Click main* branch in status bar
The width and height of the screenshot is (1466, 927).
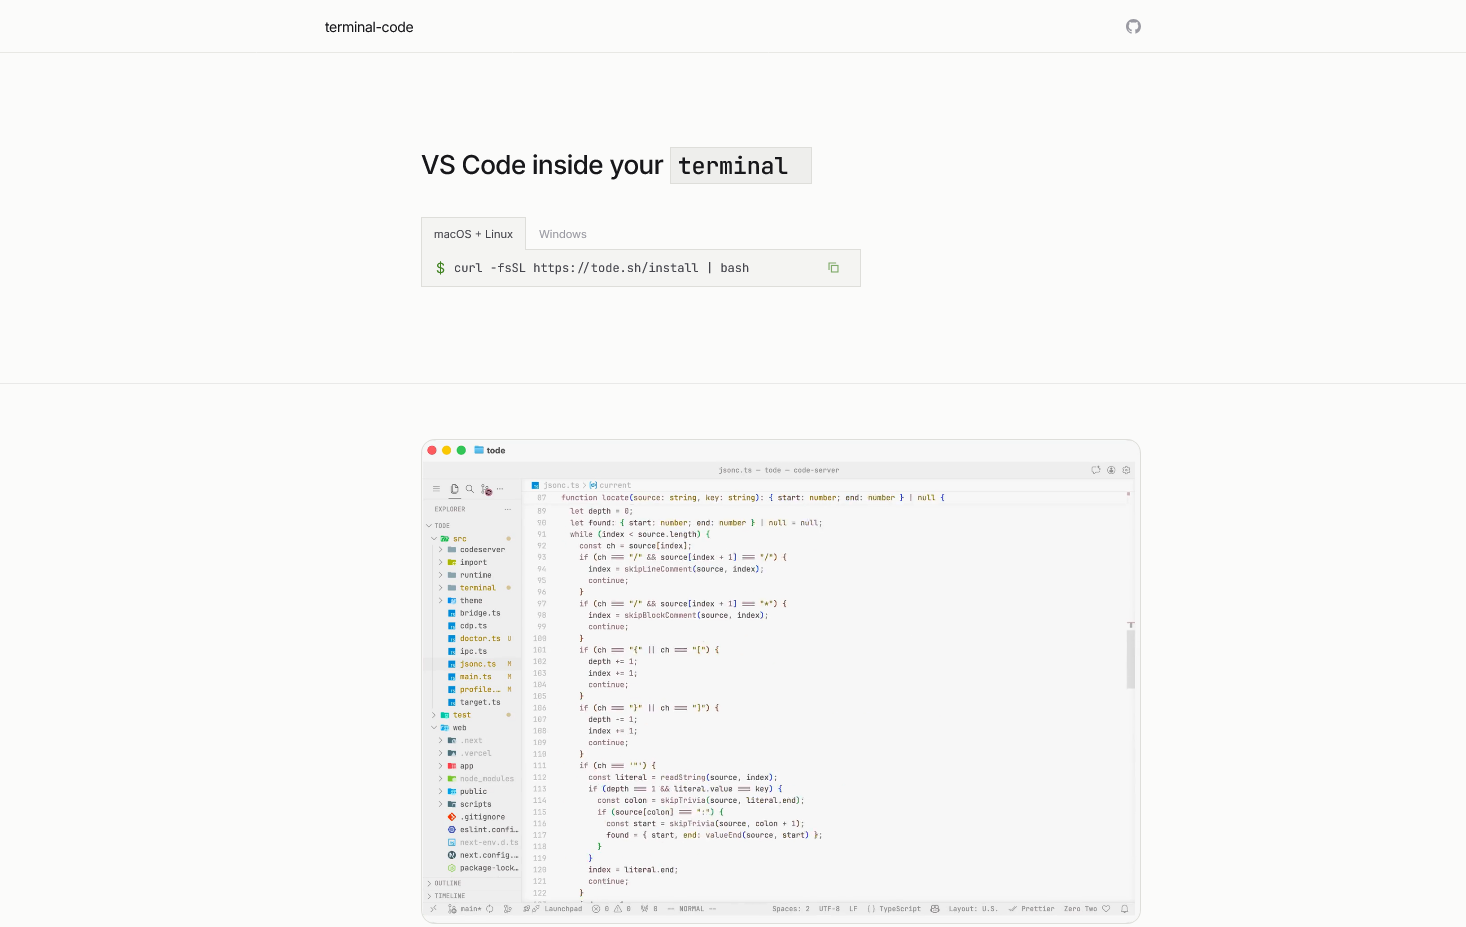tap(471, 909)
